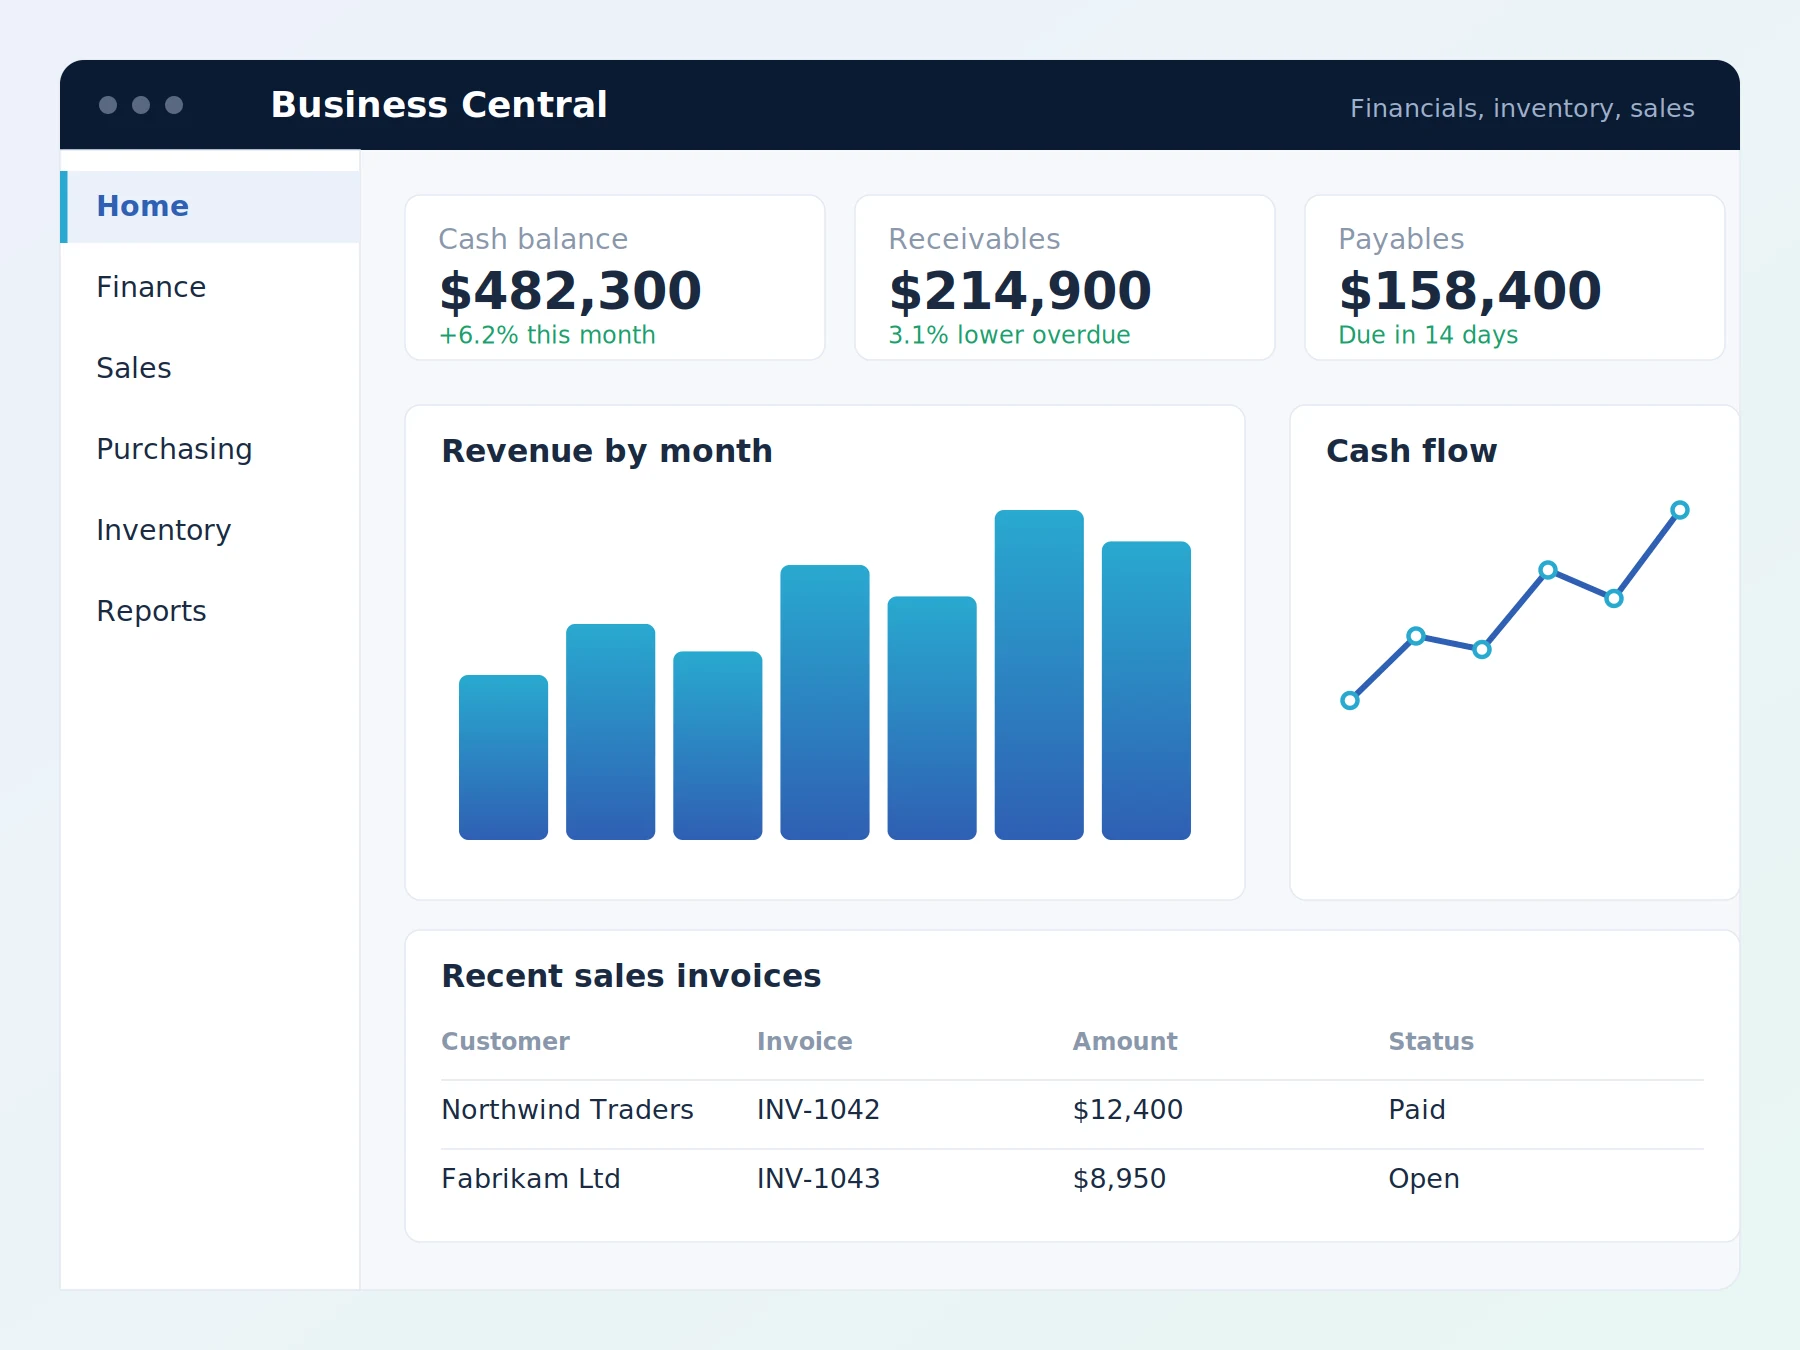The height and width of the screenshot is (1350, 1800).
Task: Click the $482,300 cash balance value
Action: coord(570,291)
